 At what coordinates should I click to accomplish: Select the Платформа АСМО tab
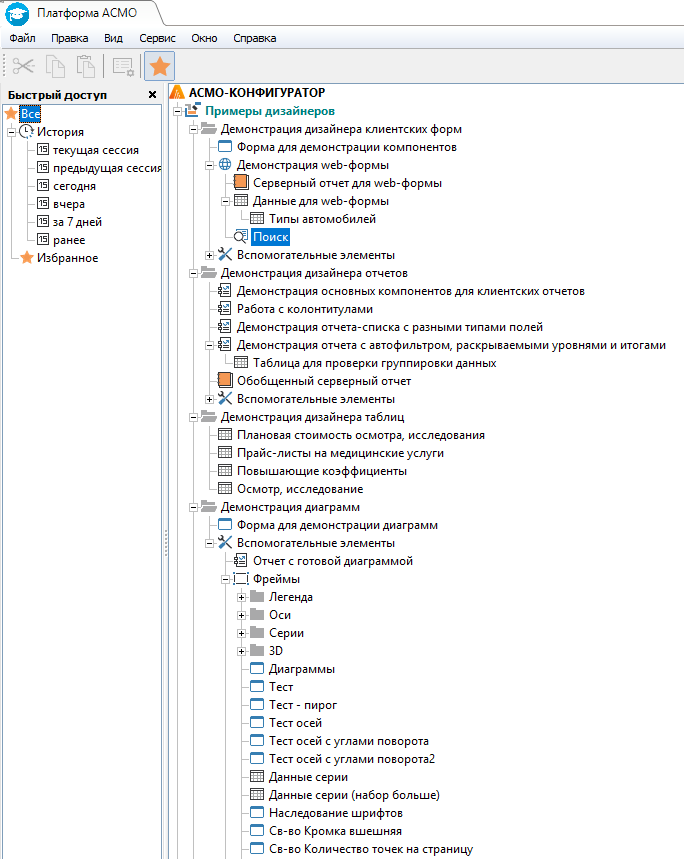click(87, 13)
